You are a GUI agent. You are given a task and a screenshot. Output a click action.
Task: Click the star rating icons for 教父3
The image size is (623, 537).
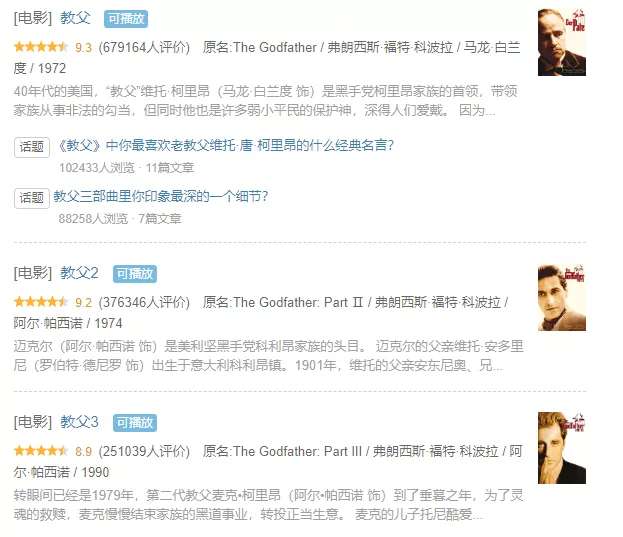click(x=41, y=451)
